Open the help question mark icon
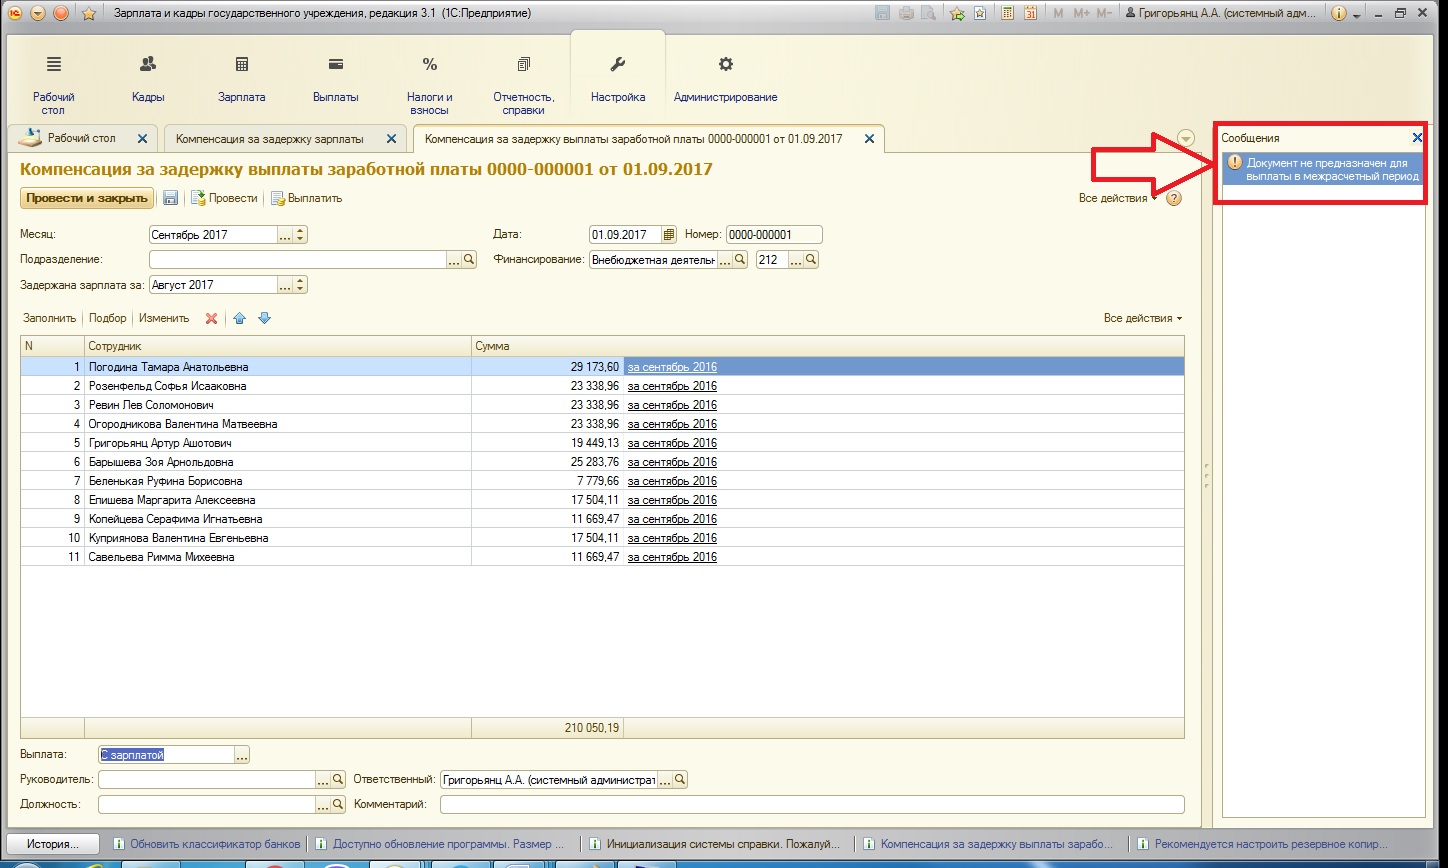1448x868 pixels. point(1174,198)
